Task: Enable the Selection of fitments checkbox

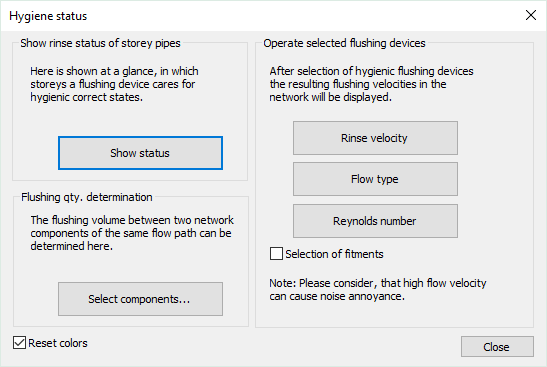Action: pyautogui.click(x=276, y=254)
